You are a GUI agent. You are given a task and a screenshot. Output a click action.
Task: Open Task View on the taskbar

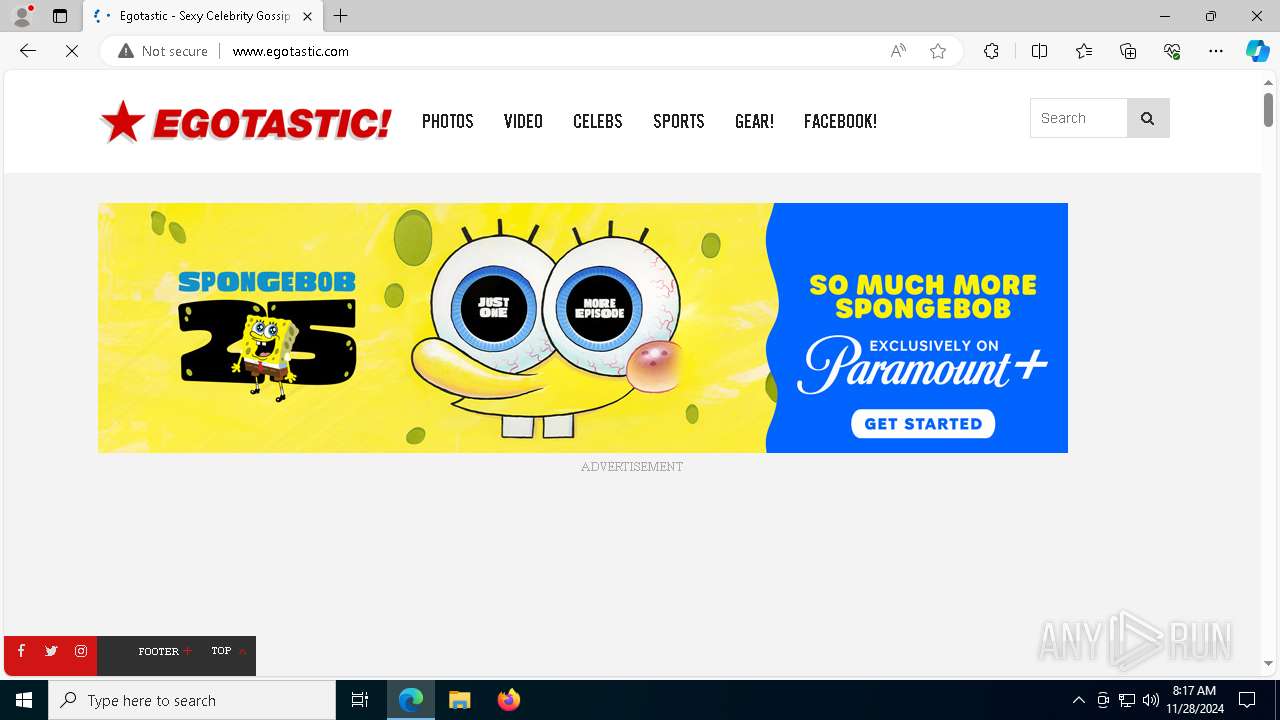(360, 700)
